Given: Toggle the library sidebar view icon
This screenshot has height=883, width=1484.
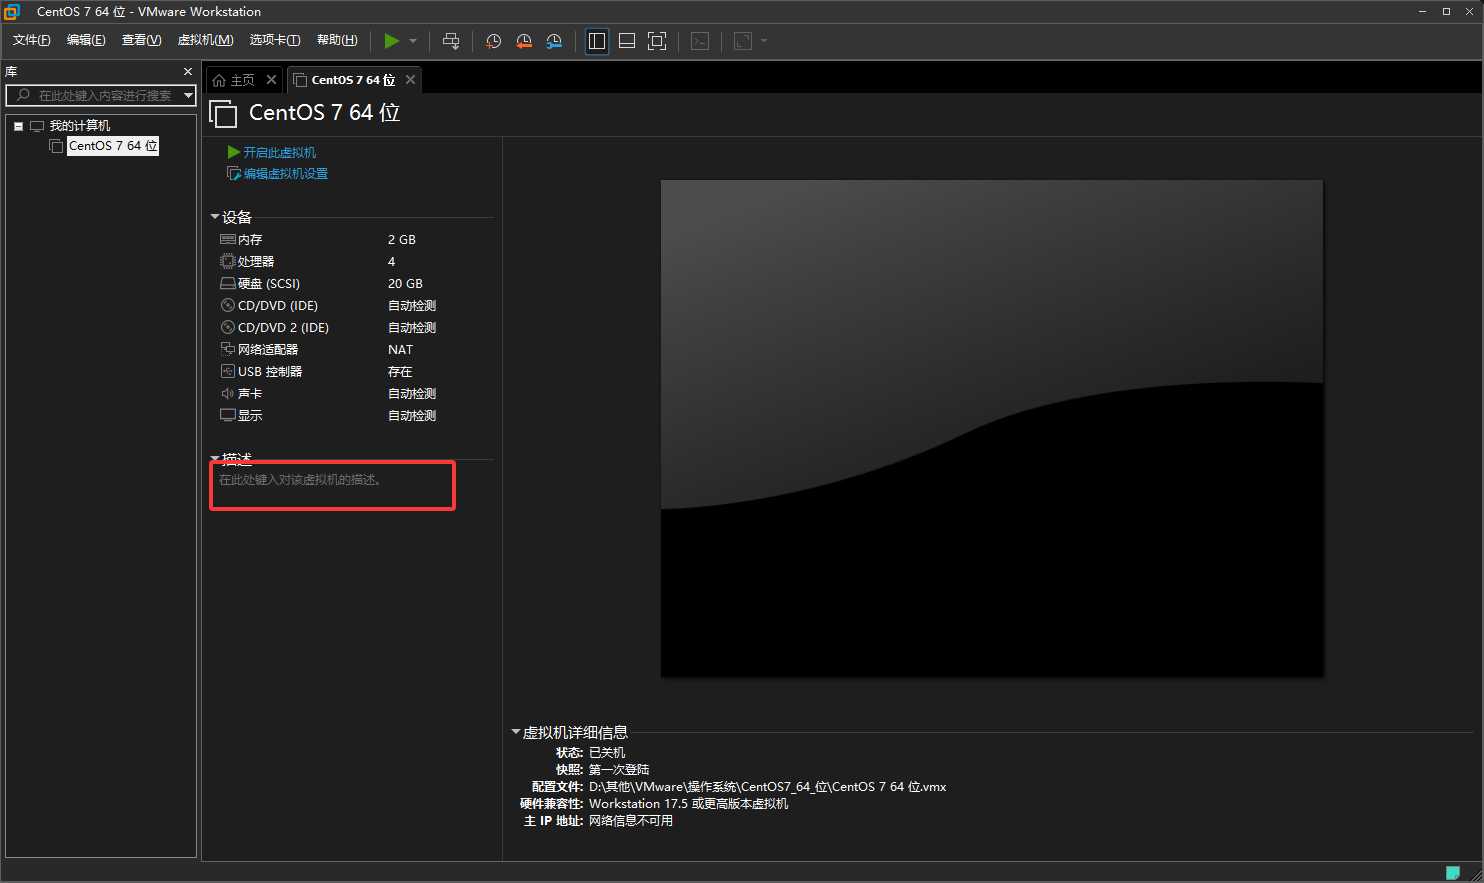Looking at the screenshot, I should 597,41.
